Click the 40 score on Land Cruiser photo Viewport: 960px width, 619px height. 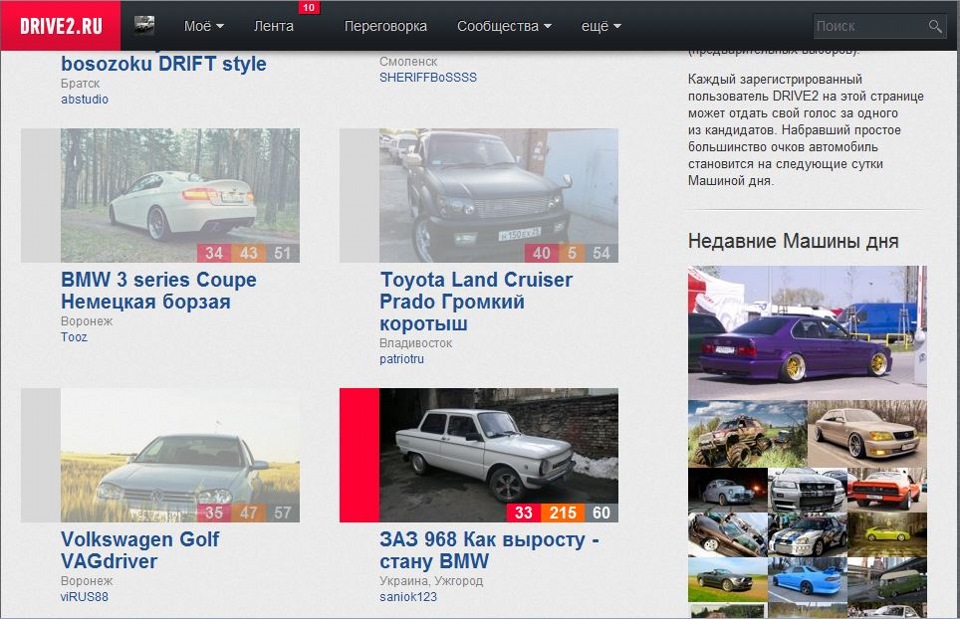pyautogui.click(x=541, y=253)
